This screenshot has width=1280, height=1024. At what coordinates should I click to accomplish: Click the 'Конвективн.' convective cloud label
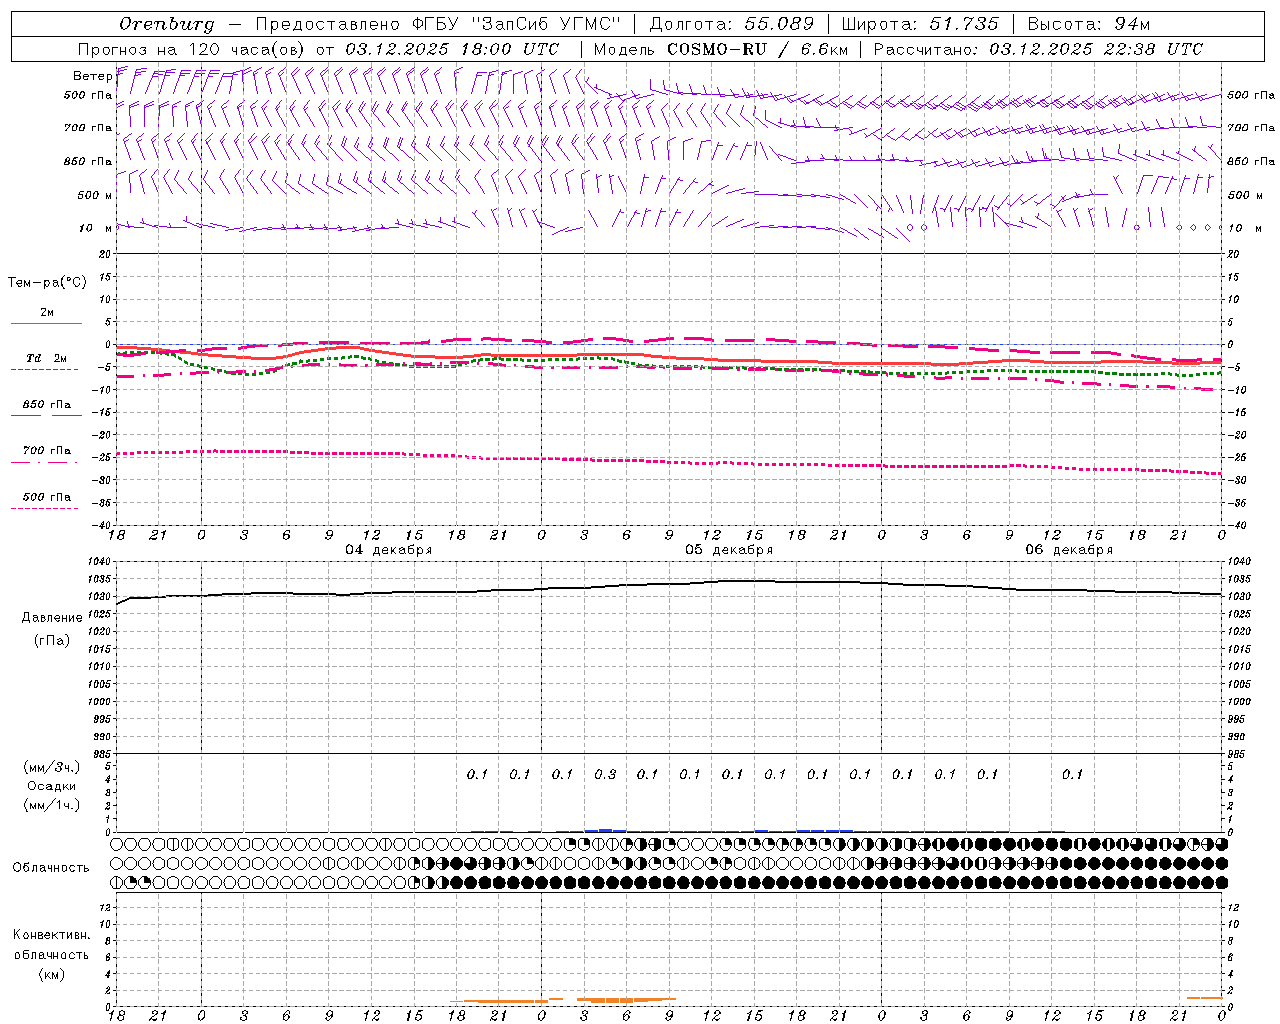pos(52,935)
